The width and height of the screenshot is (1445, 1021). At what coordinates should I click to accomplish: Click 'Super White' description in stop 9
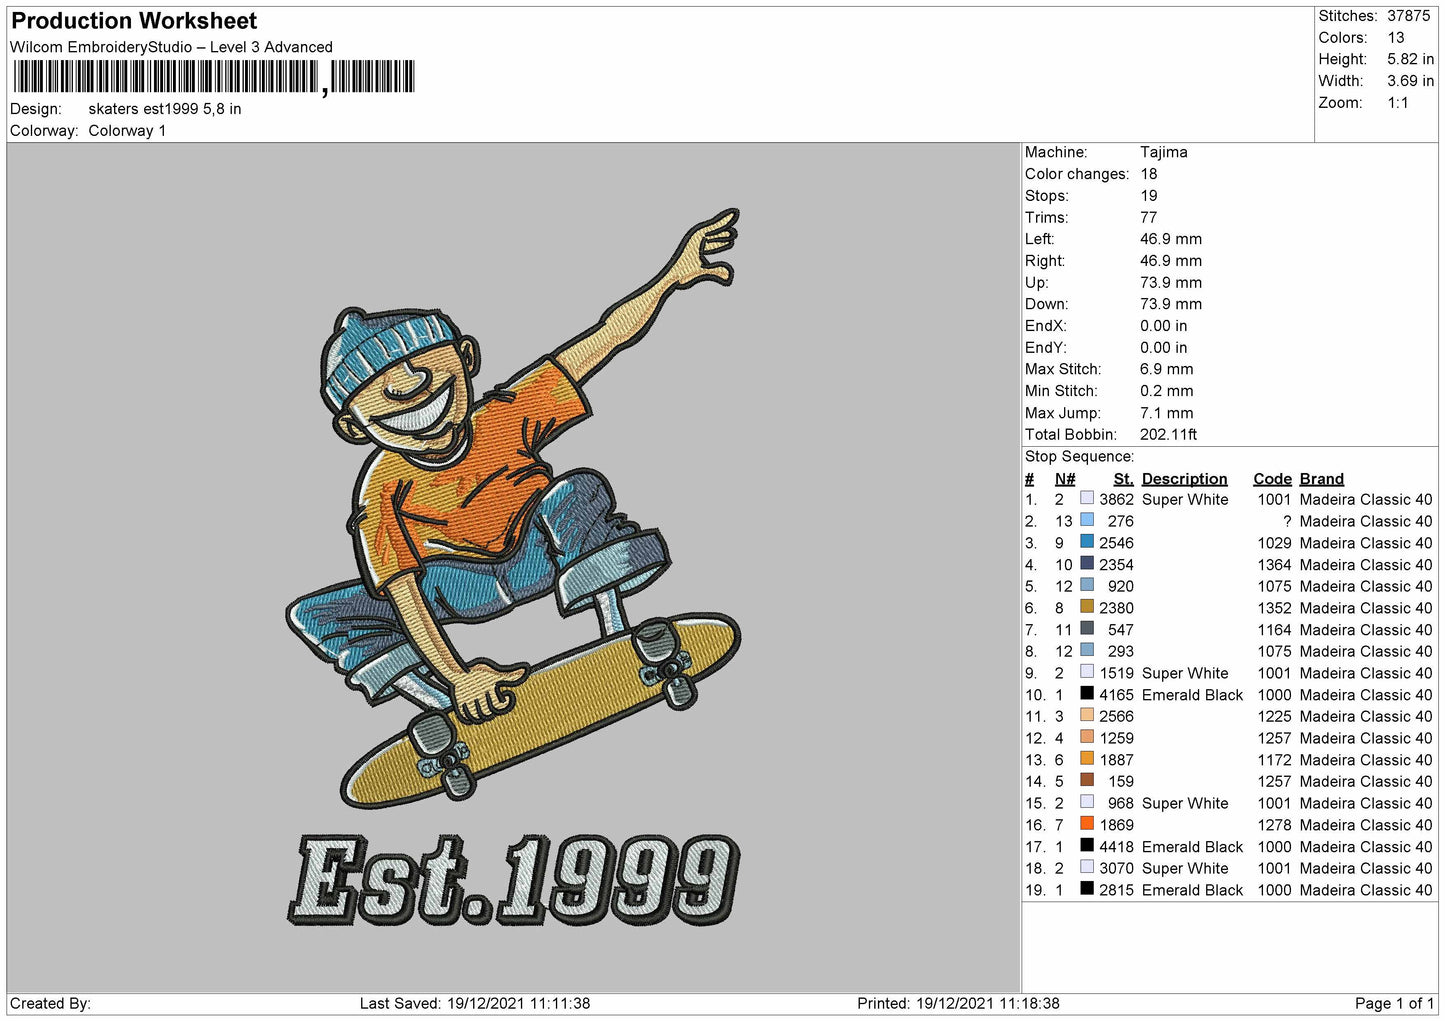point(1185,673)
